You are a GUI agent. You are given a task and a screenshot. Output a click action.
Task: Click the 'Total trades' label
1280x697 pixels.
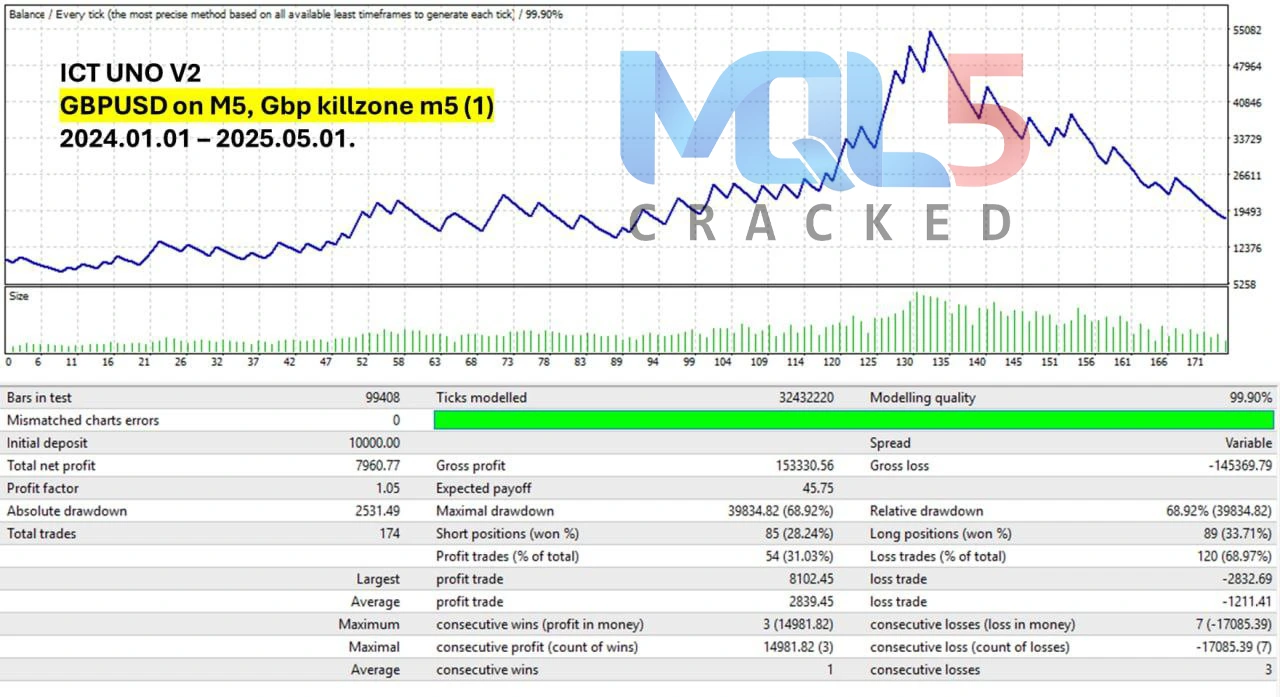(41, 533)
